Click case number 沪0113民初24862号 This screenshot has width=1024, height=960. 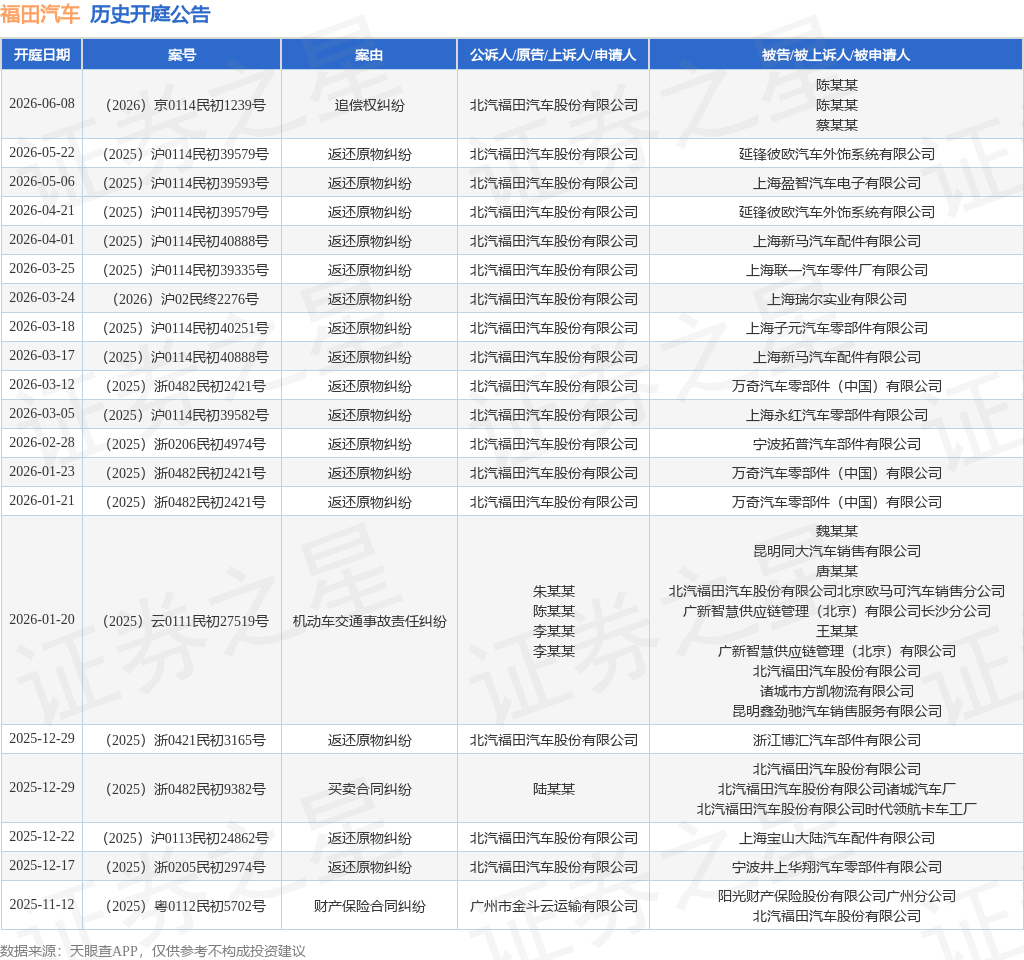pos(185,838)
